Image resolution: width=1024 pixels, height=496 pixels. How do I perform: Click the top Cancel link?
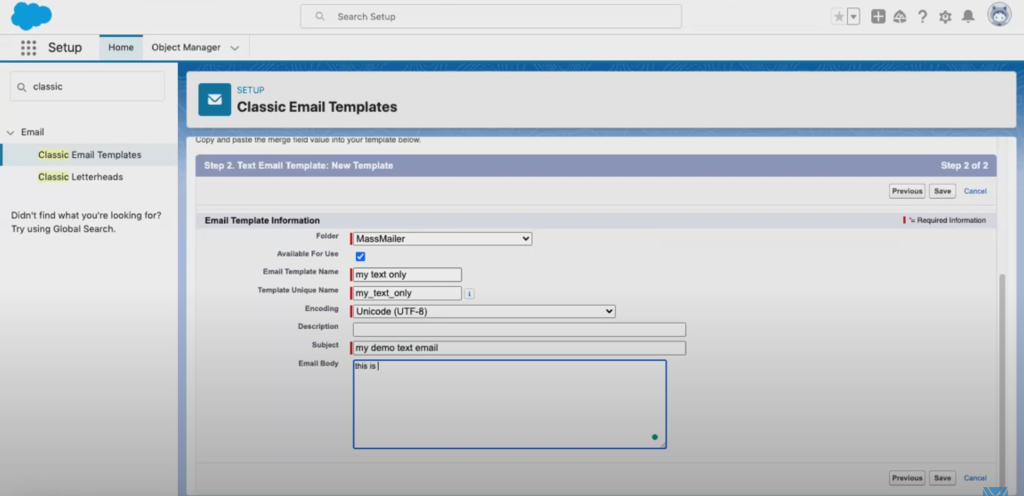click(975, 191)
